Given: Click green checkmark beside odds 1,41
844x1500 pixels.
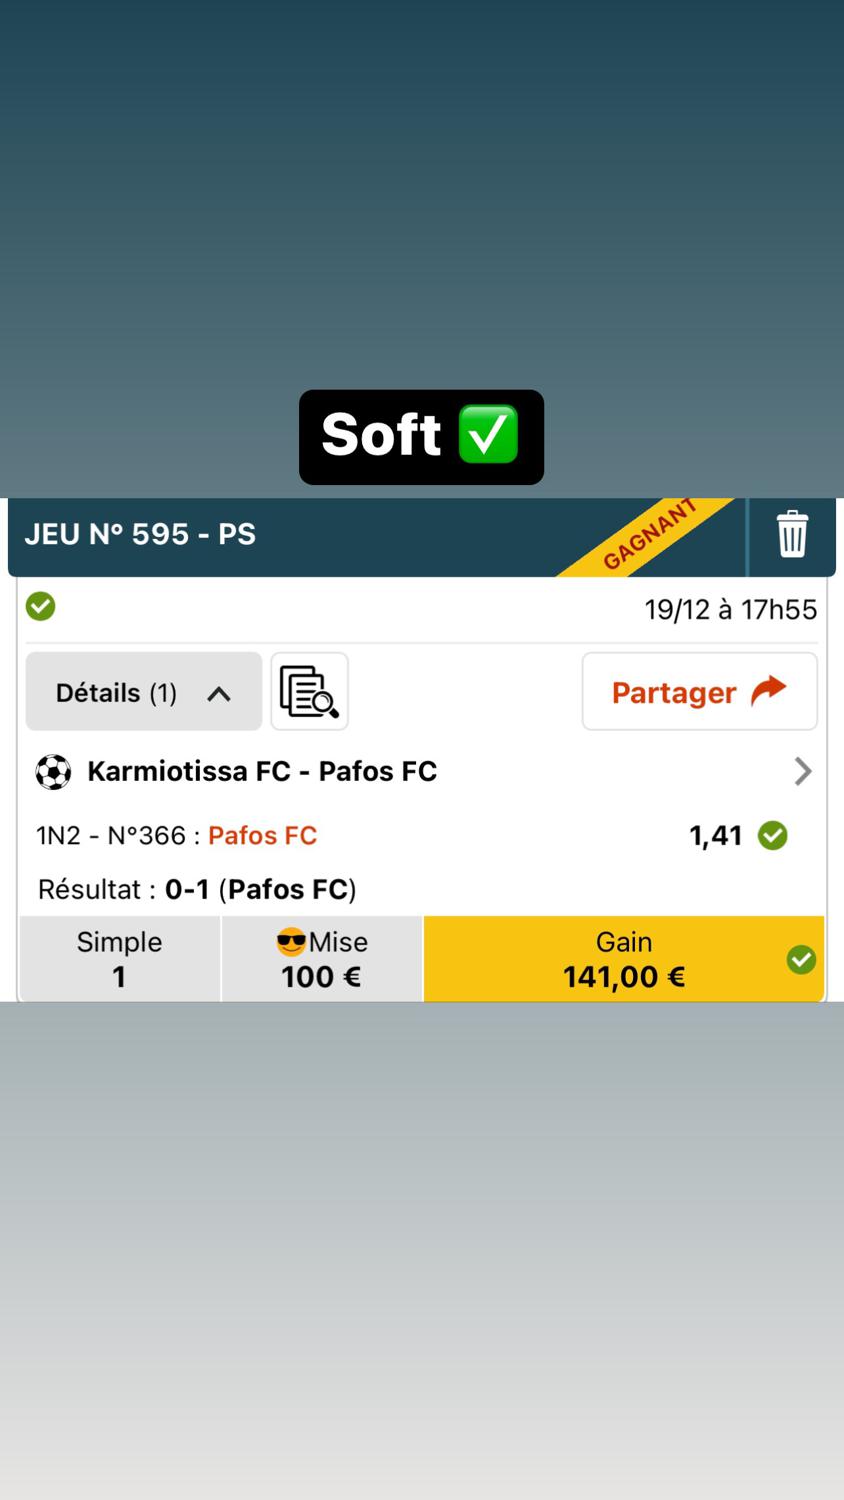Looking at the screenshot, I should click(772, 835).
